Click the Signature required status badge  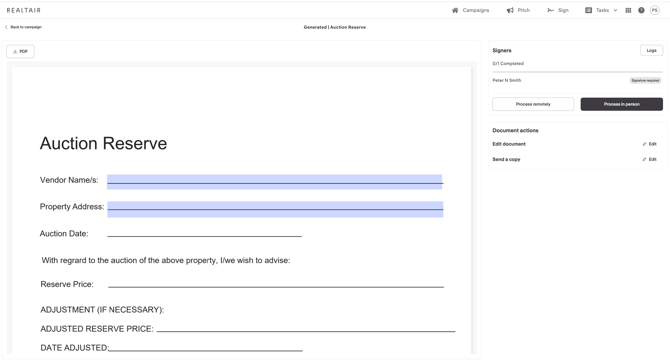tap(645, 80)
